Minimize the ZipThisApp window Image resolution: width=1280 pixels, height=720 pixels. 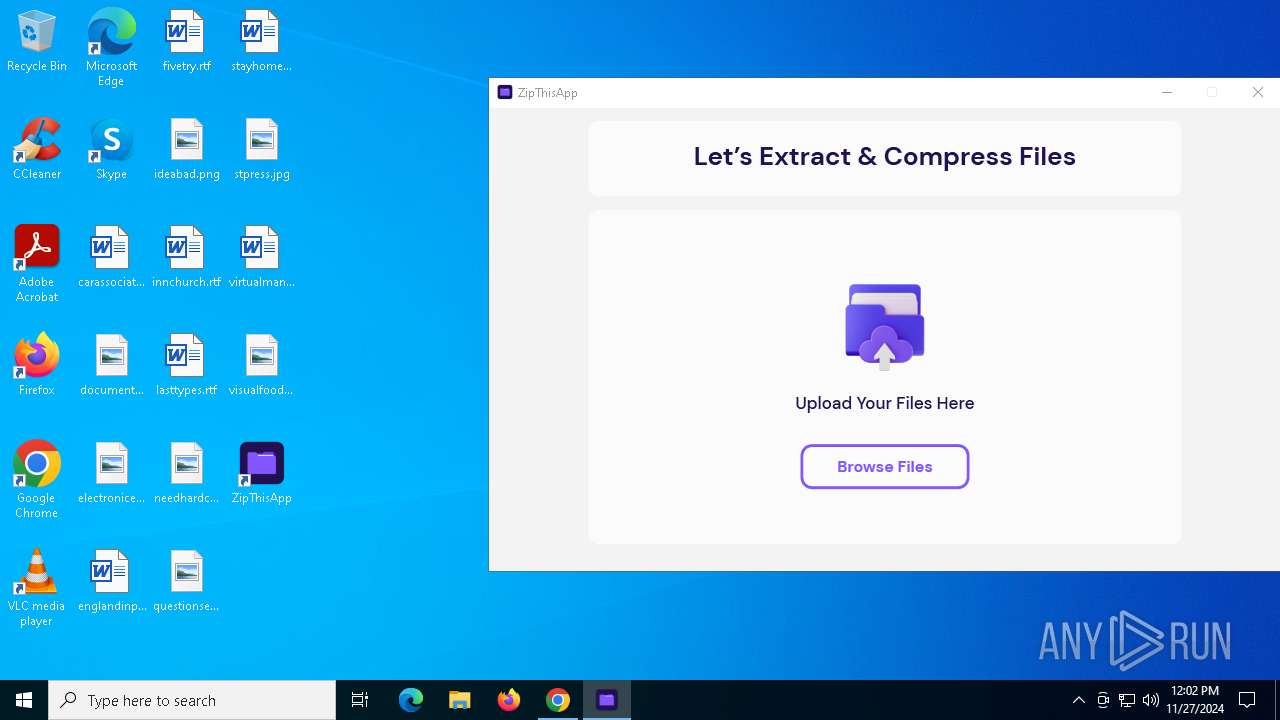click(1166, 92)
